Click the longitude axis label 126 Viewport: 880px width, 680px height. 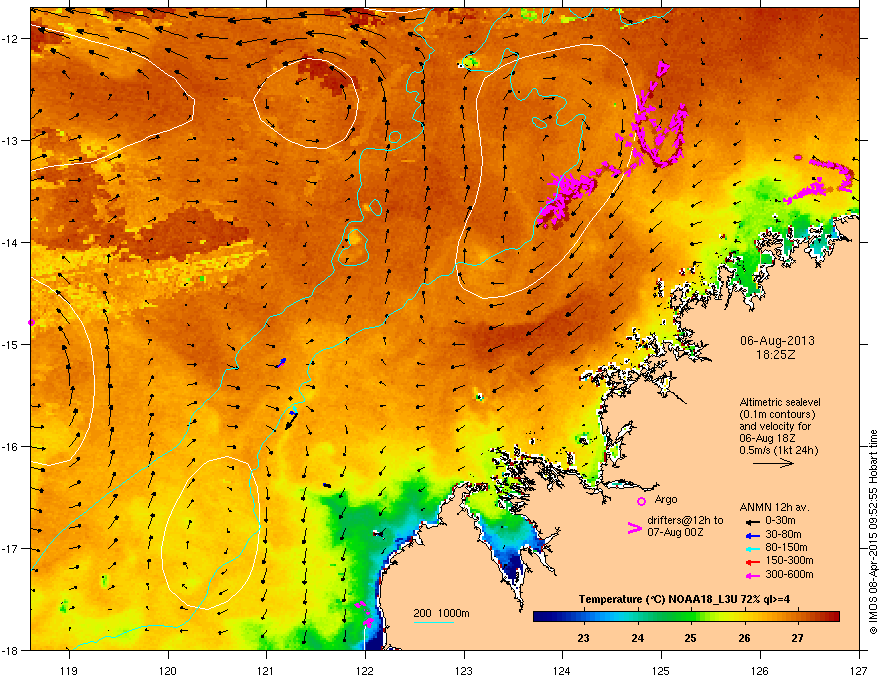(x=760, y=670)
